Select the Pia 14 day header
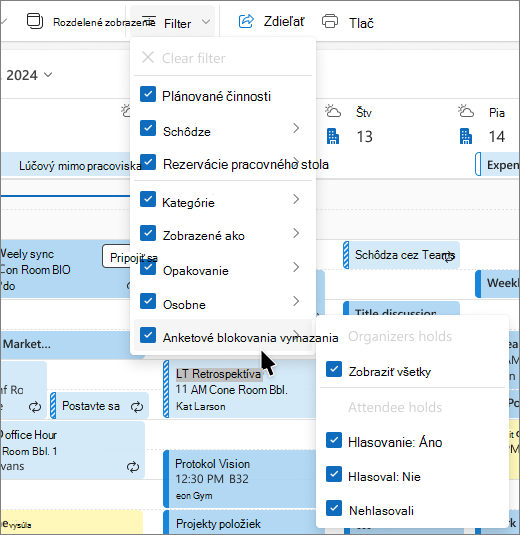Screen dimensions: 520x535 497,125
